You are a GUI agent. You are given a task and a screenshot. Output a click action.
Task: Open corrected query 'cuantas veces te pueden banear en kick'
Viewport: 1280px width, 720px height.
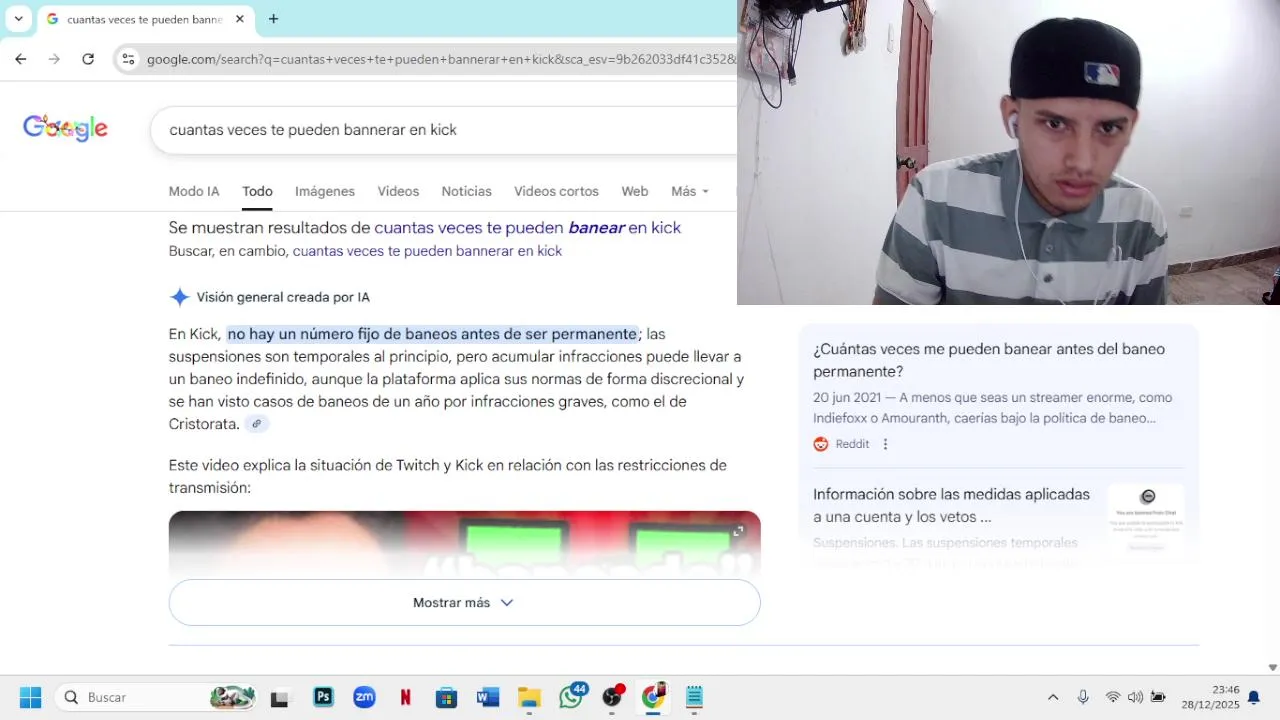pyautogui.click(x=527, y=228)
